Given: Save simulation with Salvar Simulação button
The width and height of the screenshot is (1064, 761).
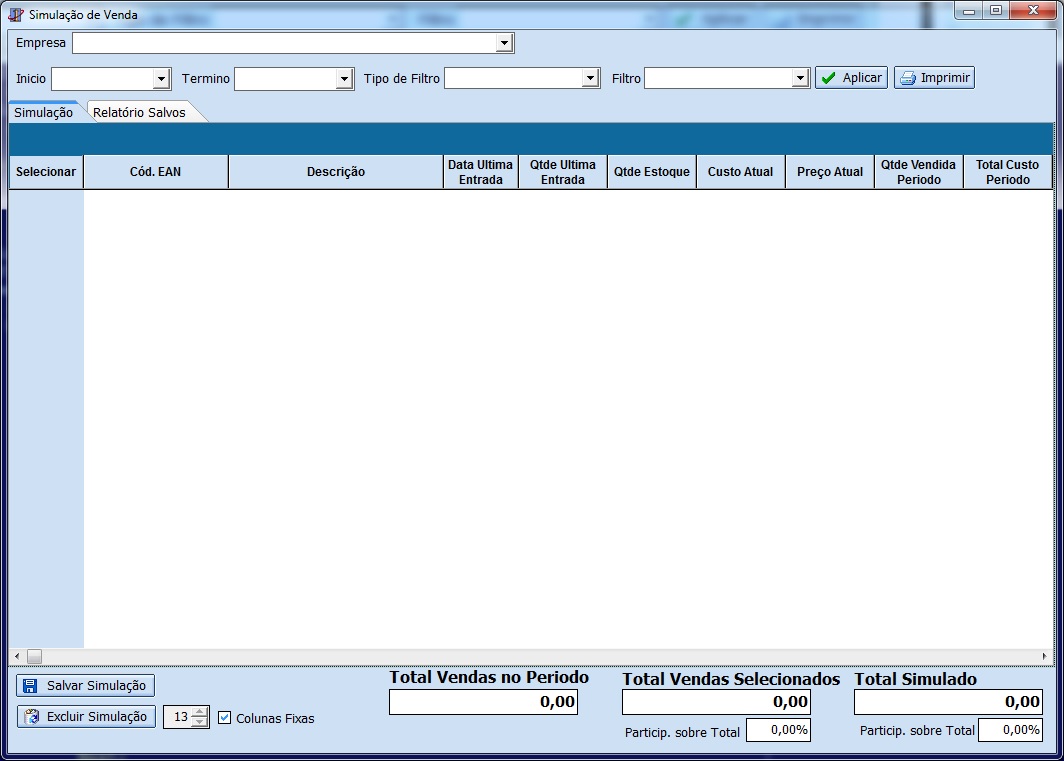Looking at the screenshot, I should pos(86,686).
